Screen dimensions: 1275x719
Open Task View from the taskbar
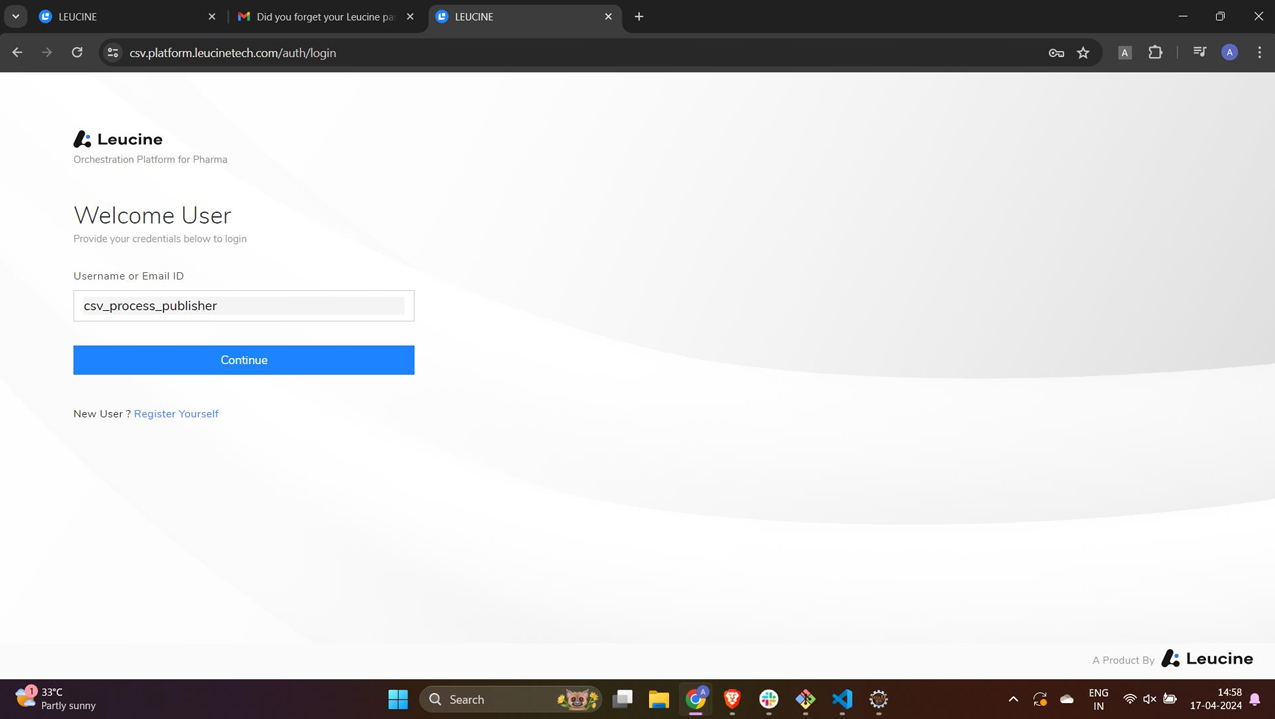click(622, 699)
